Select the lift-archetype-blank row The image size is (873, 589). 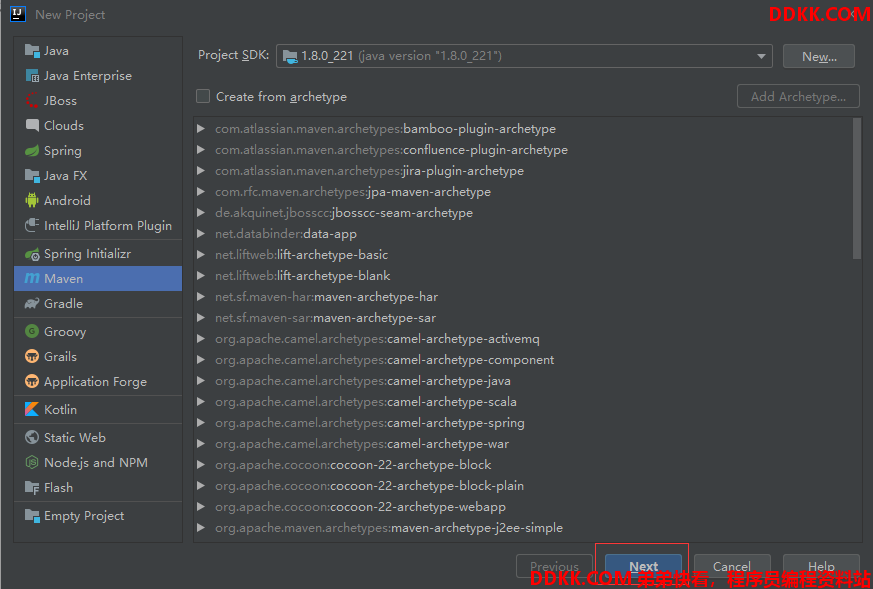click(x=523, y=276)
